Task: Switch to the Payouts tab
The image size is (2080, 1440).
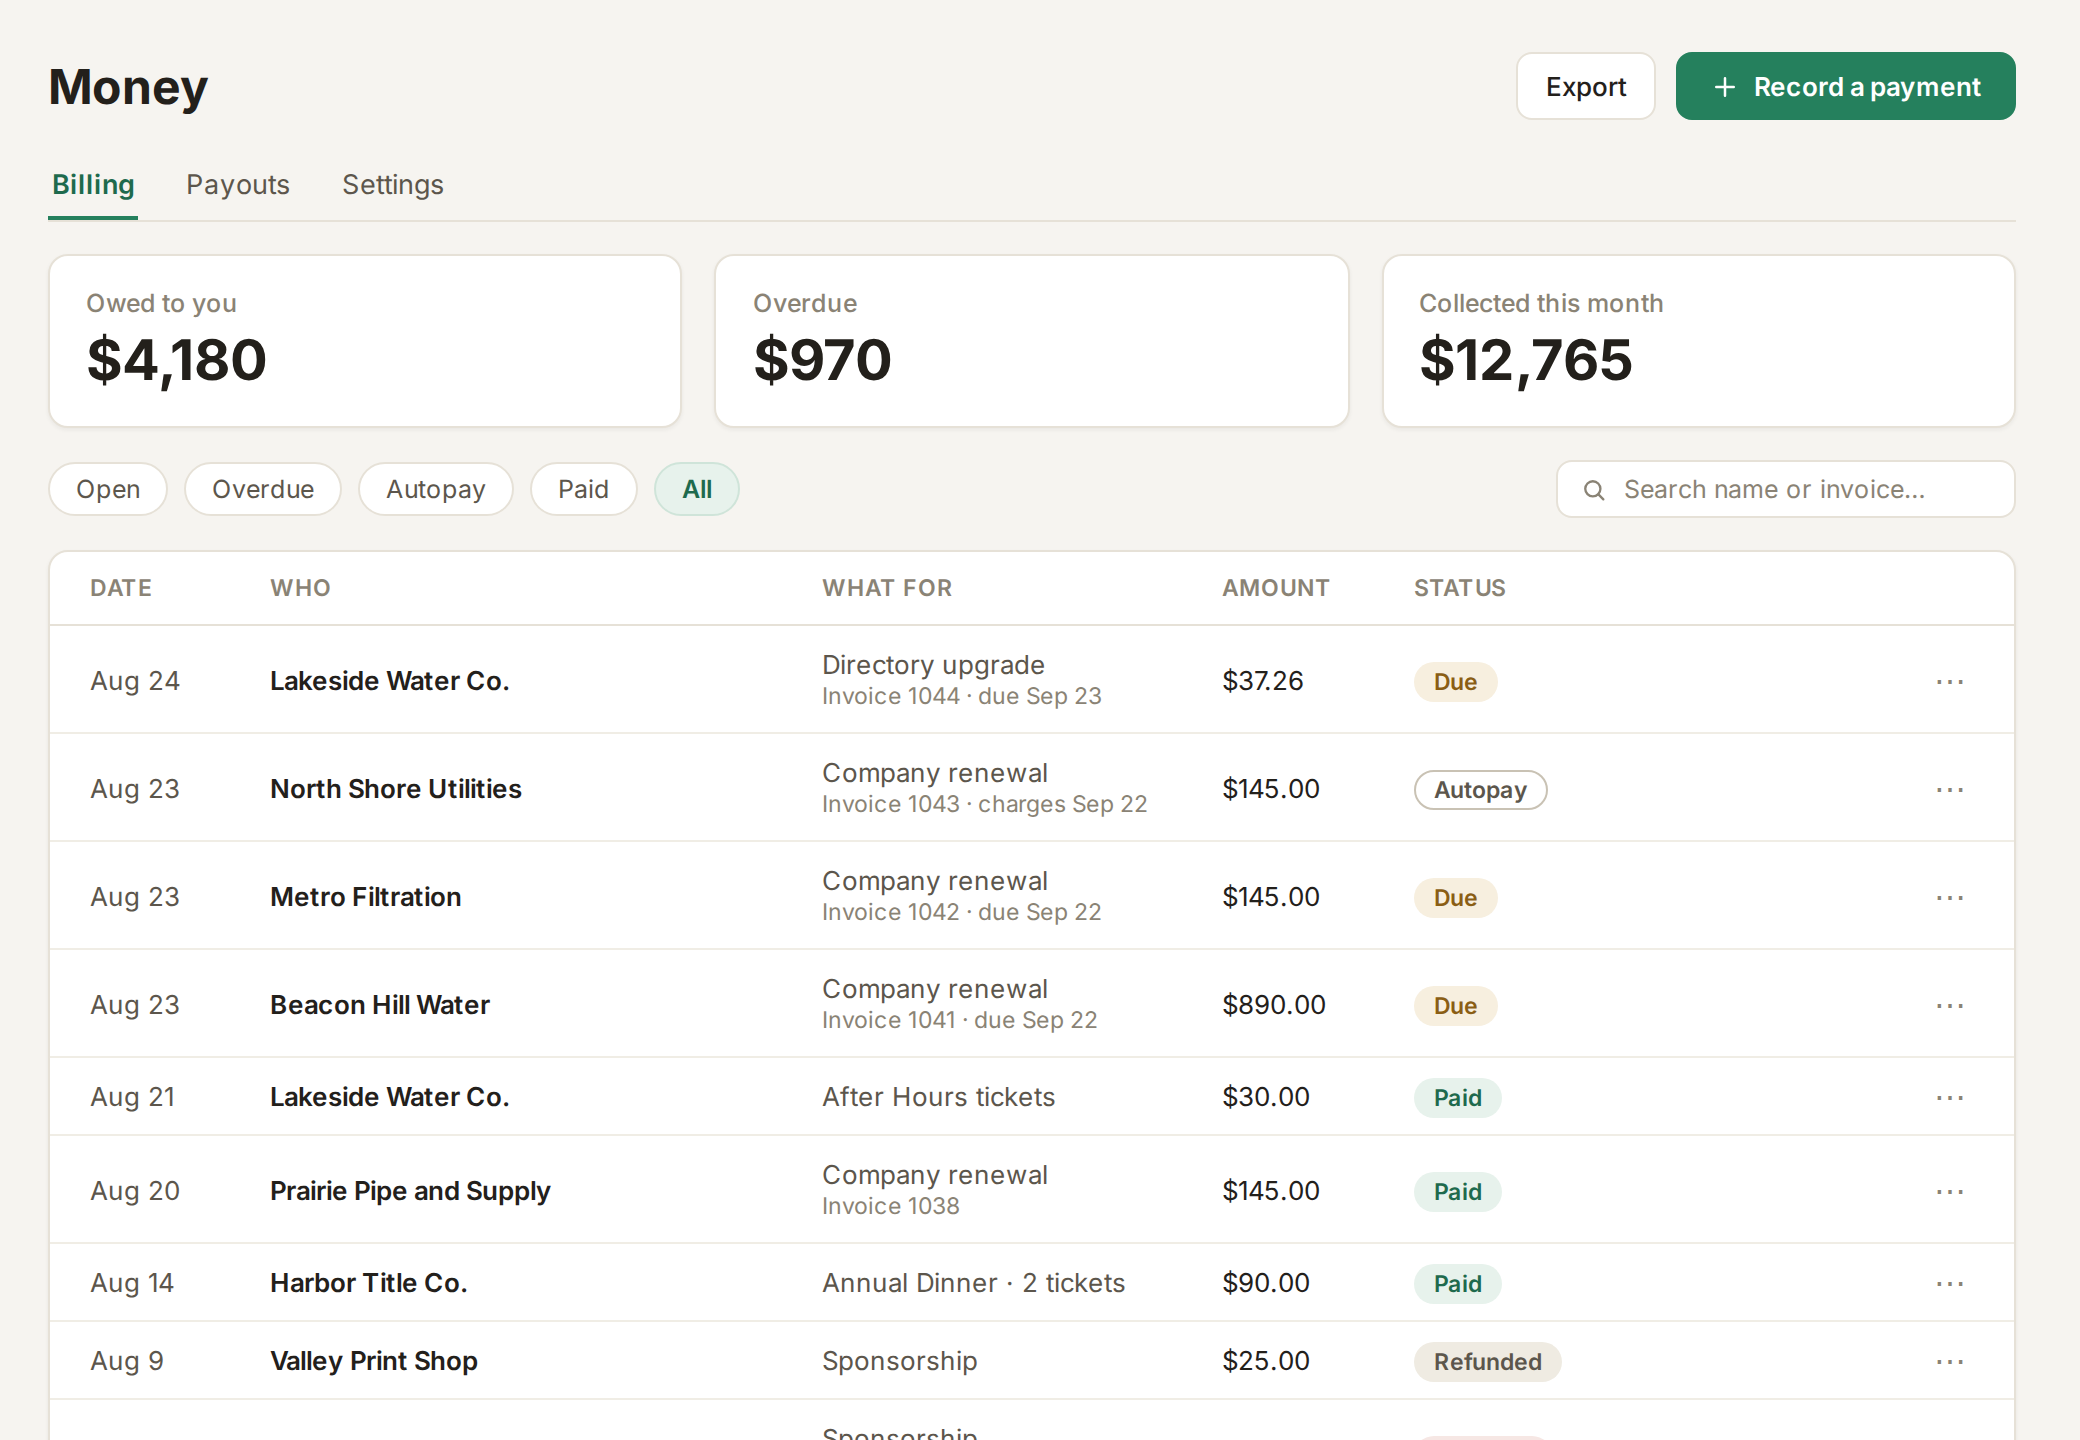Action: coord(238,185)
